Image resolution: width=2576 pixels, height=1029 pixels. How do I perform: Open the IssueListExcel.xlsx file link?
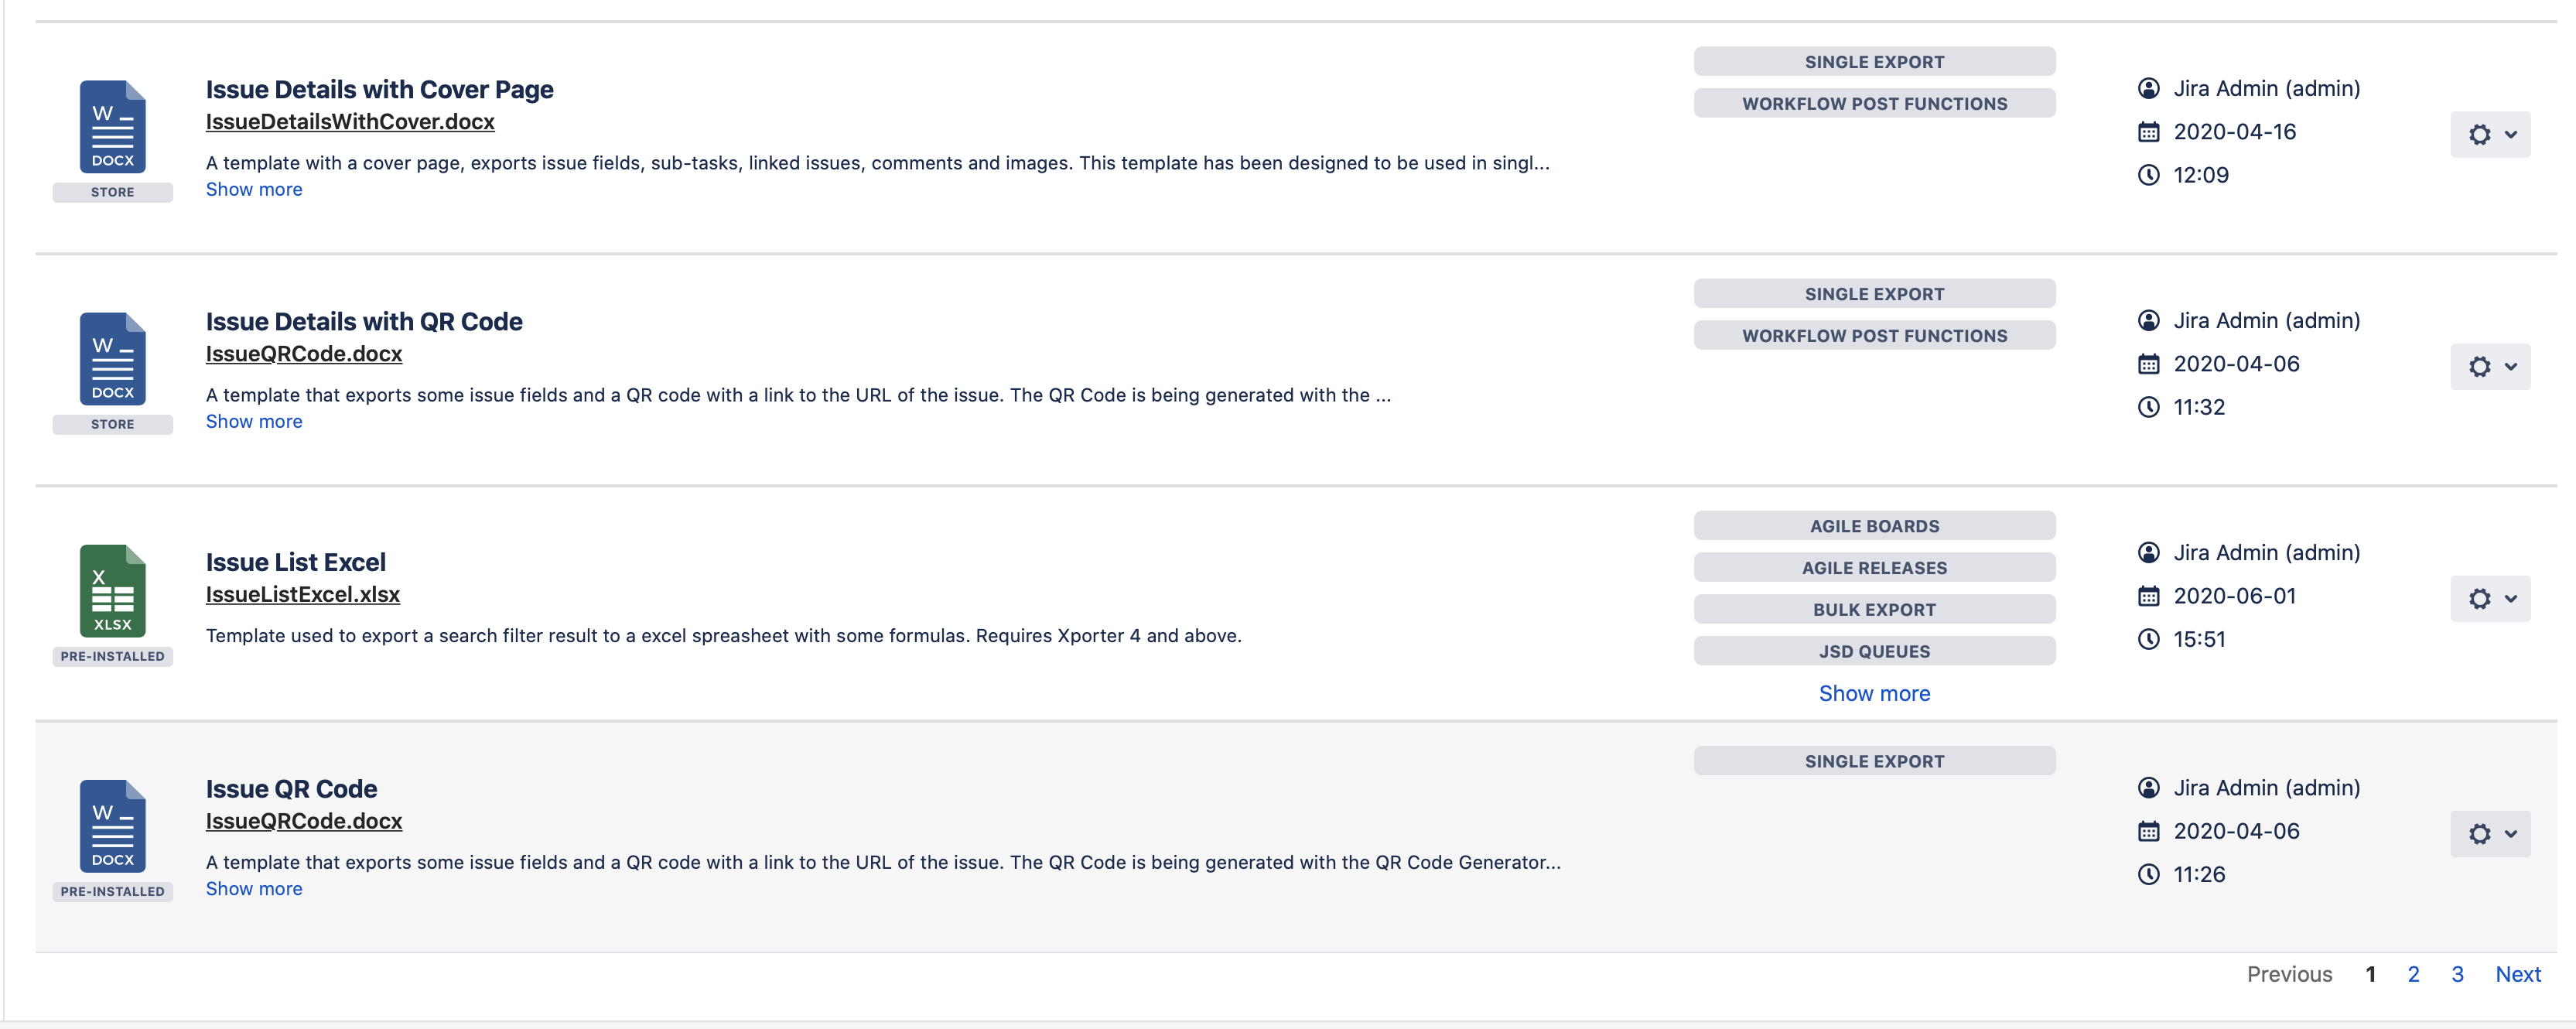click(302, 595)
